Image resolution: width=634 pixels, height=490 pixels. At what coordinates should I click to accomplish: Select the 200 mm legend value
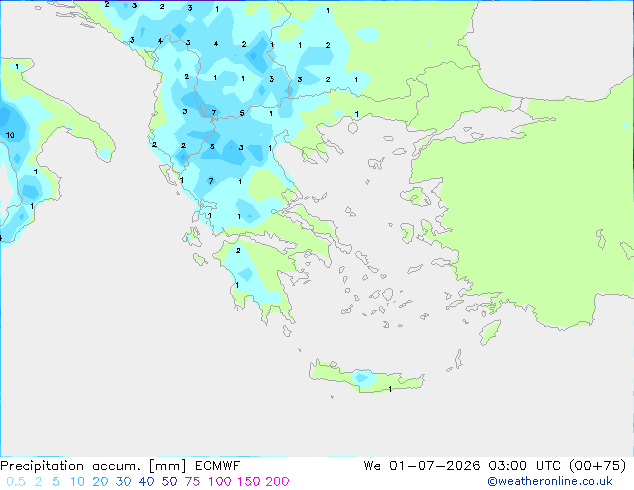click(277, 482)
